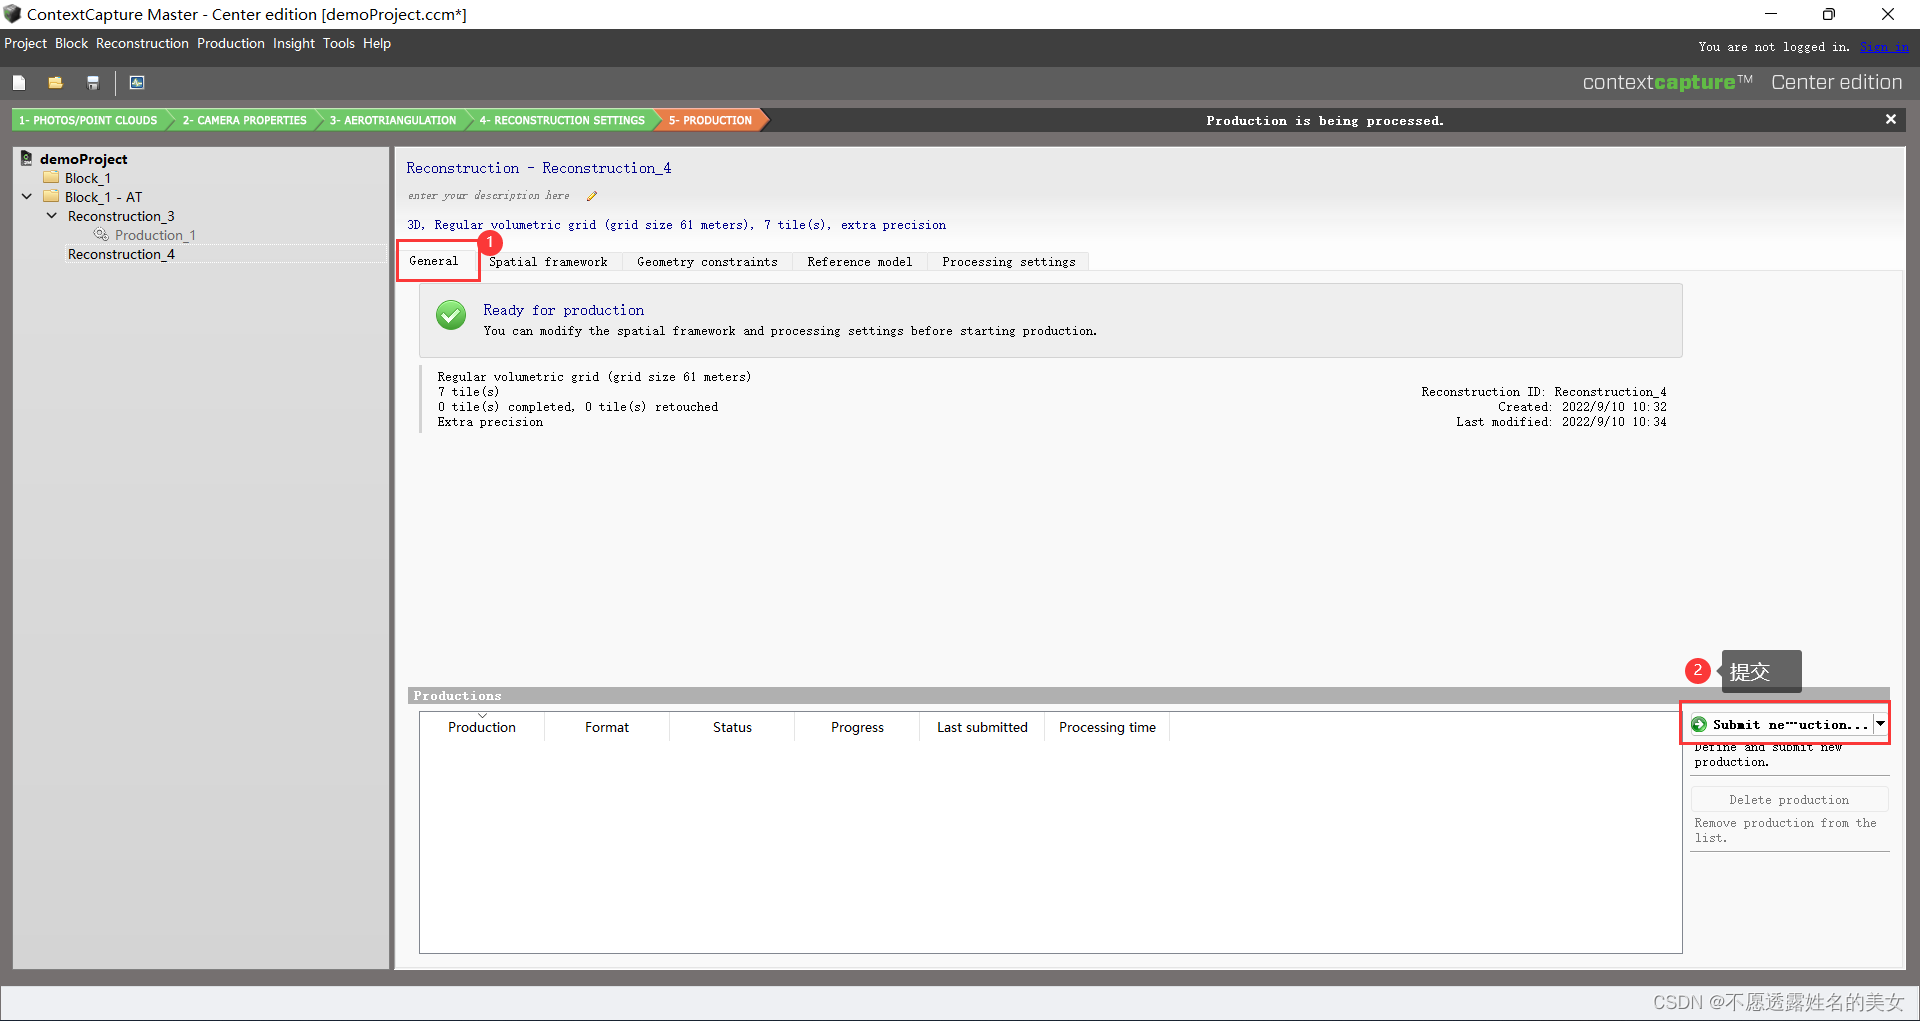Select Reconstruction_3 in the tree

[121, 216]
